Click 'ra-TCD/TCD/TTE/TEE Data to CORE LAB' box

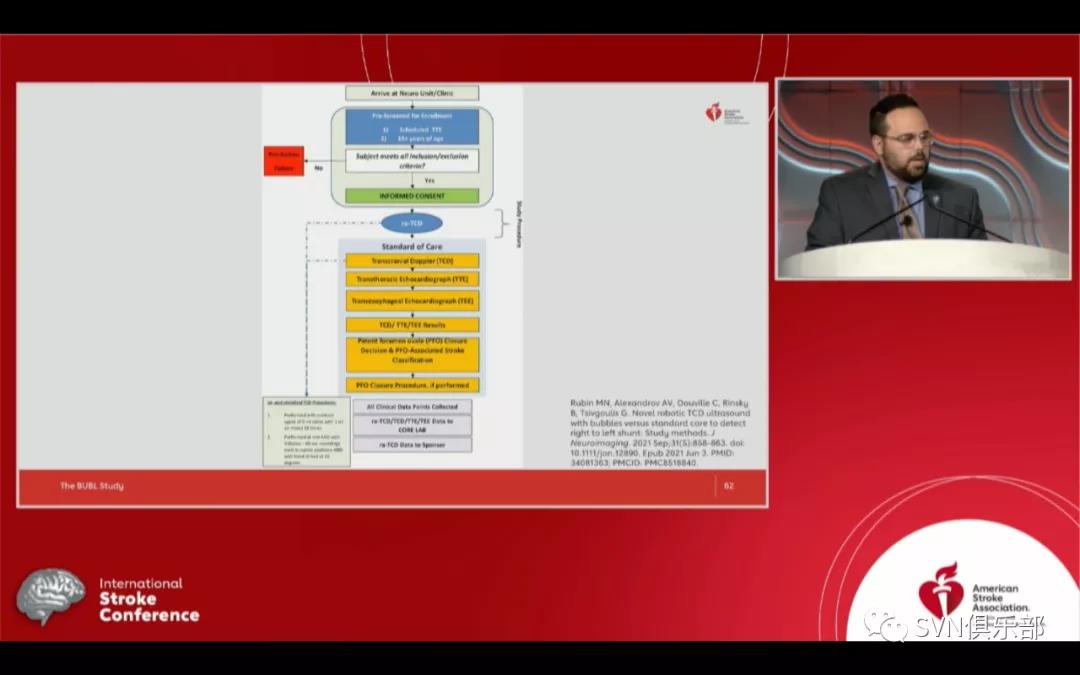point(412,426)
